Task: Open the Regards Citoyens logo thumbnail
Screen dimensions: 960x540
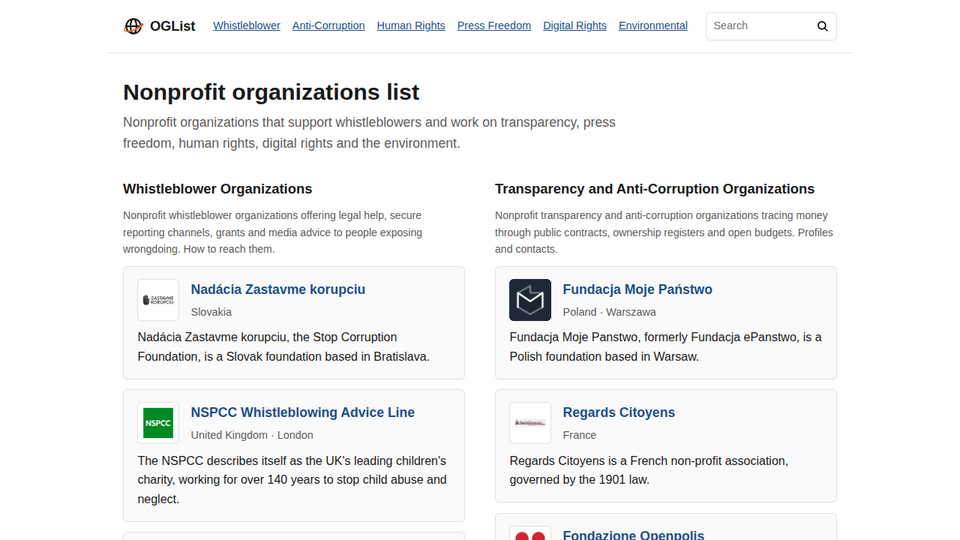Action: [530, 423]
